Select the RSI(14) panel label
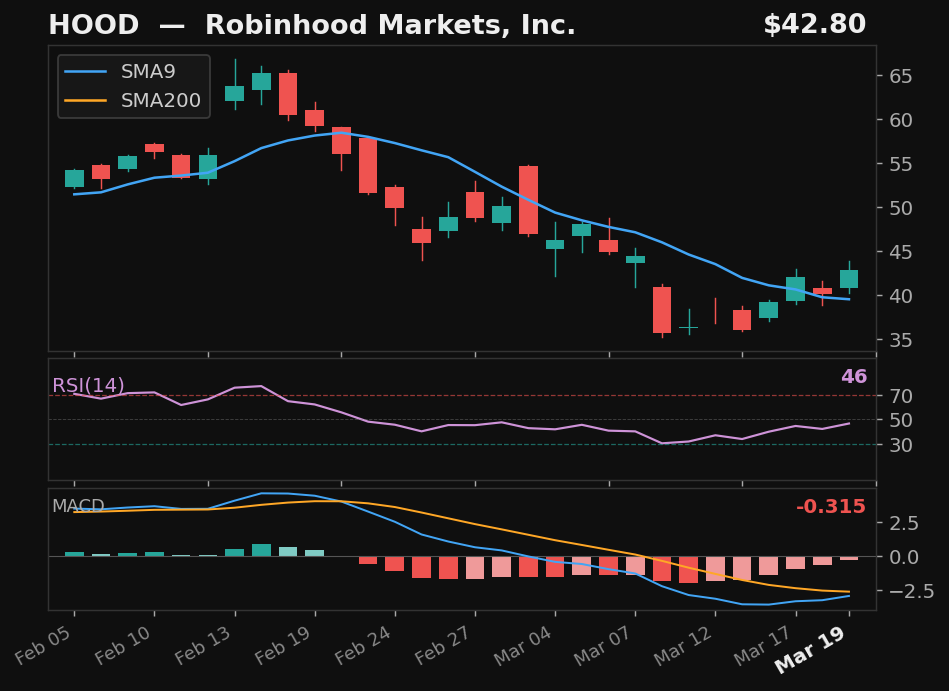949x691 pixels. tap(88, 385)
